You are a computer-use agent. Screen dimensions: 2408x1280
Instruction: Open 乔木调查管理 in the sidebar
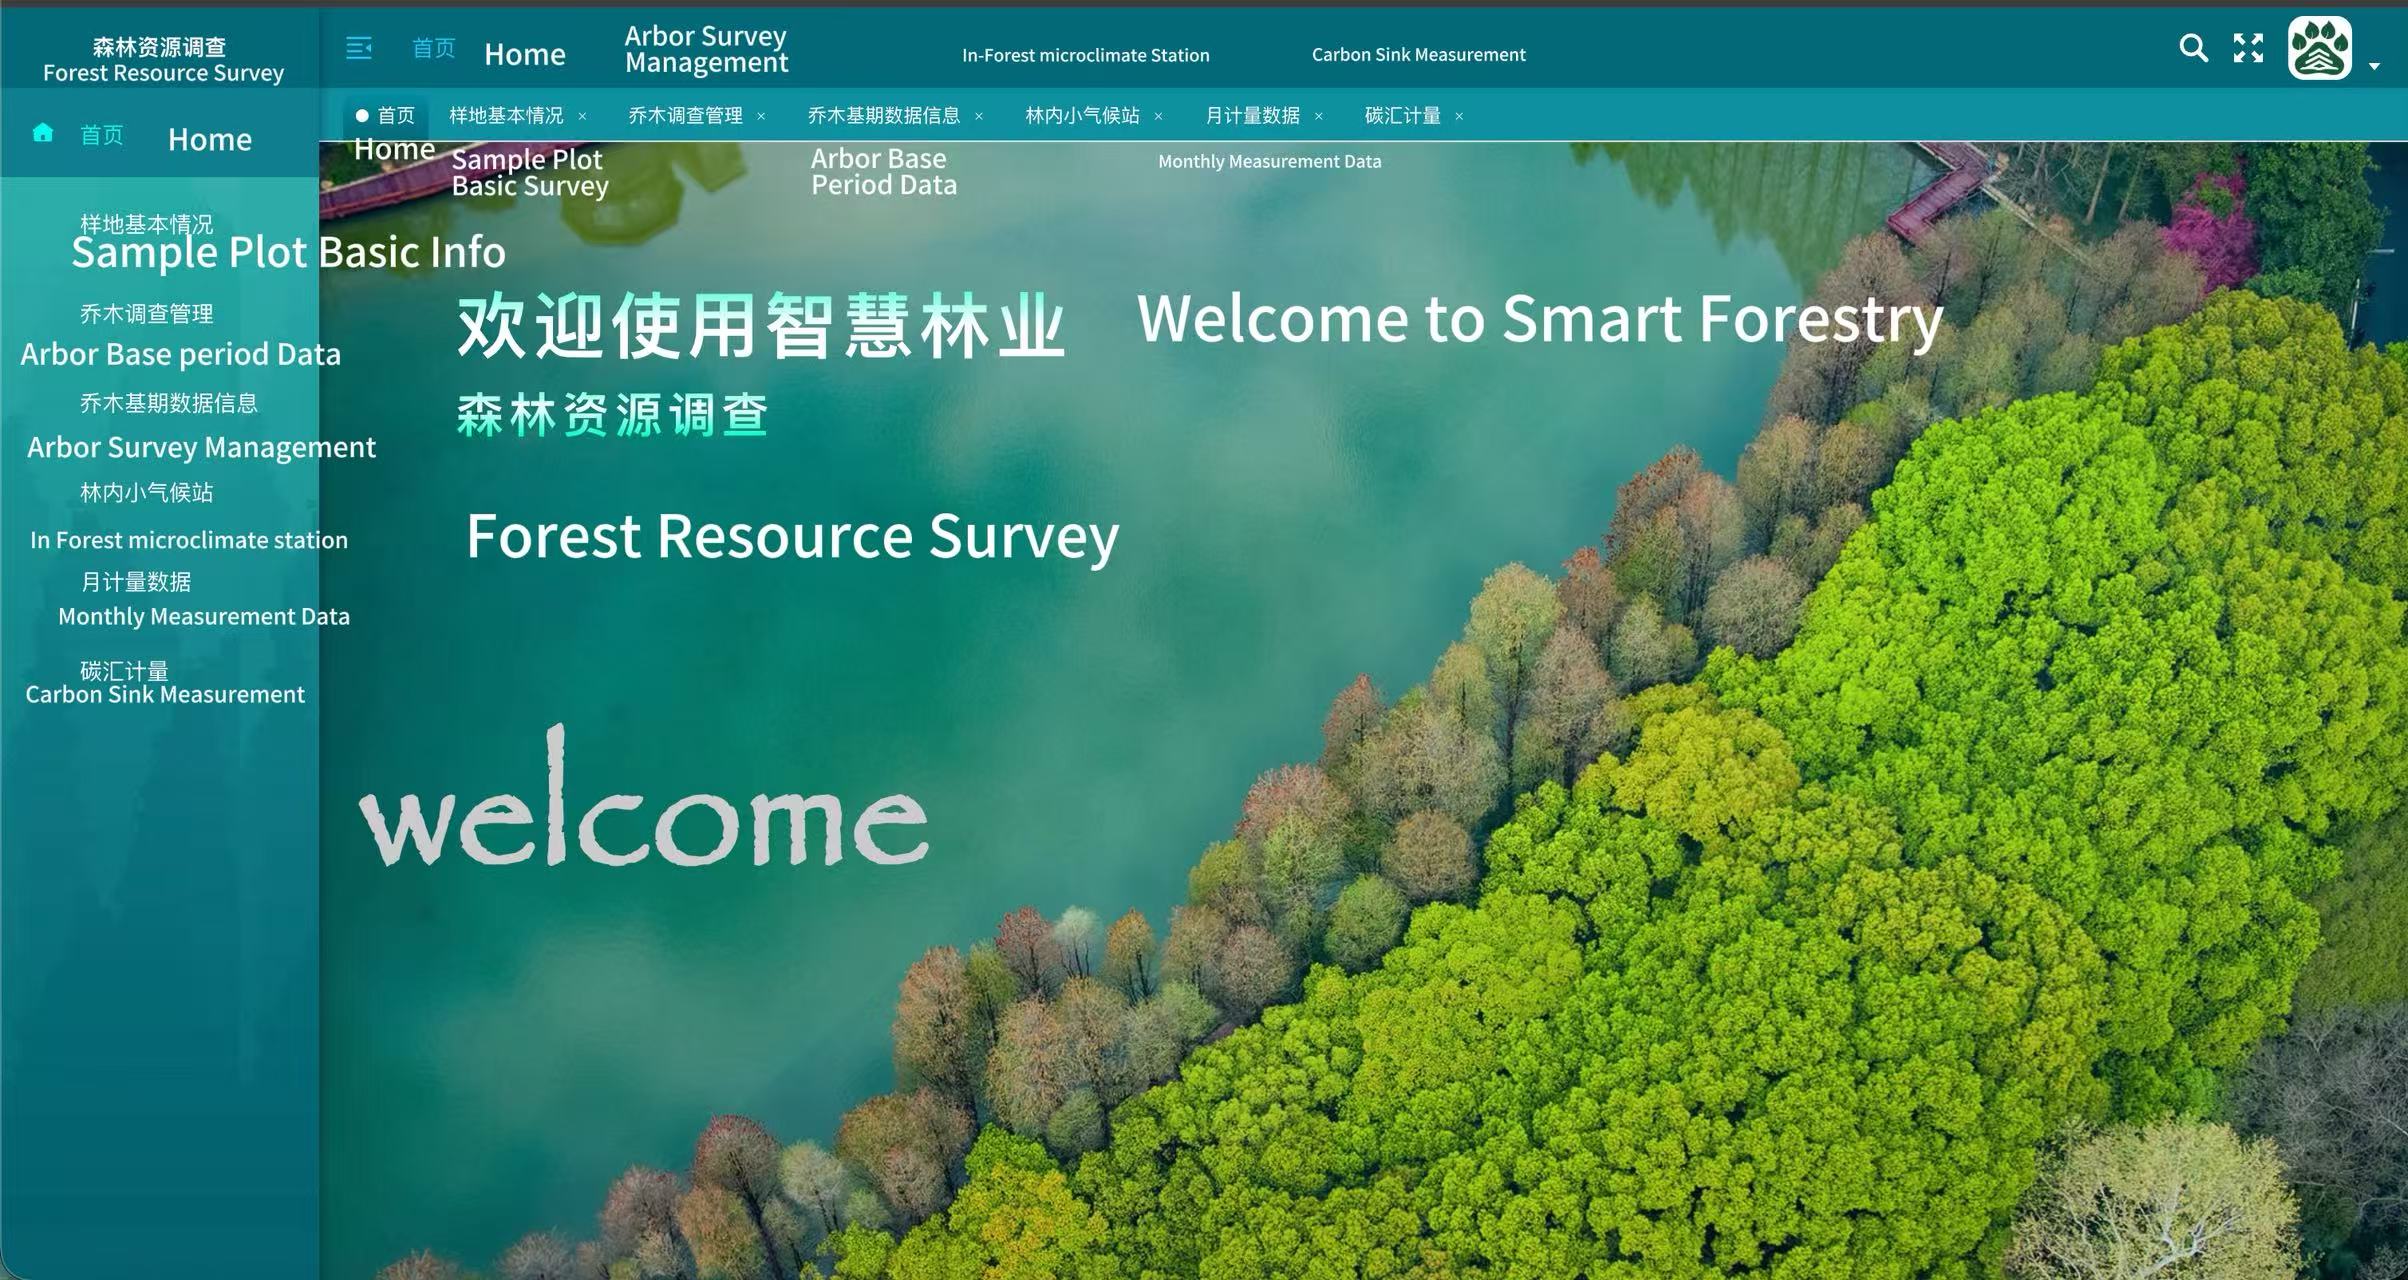click(147, 314)
